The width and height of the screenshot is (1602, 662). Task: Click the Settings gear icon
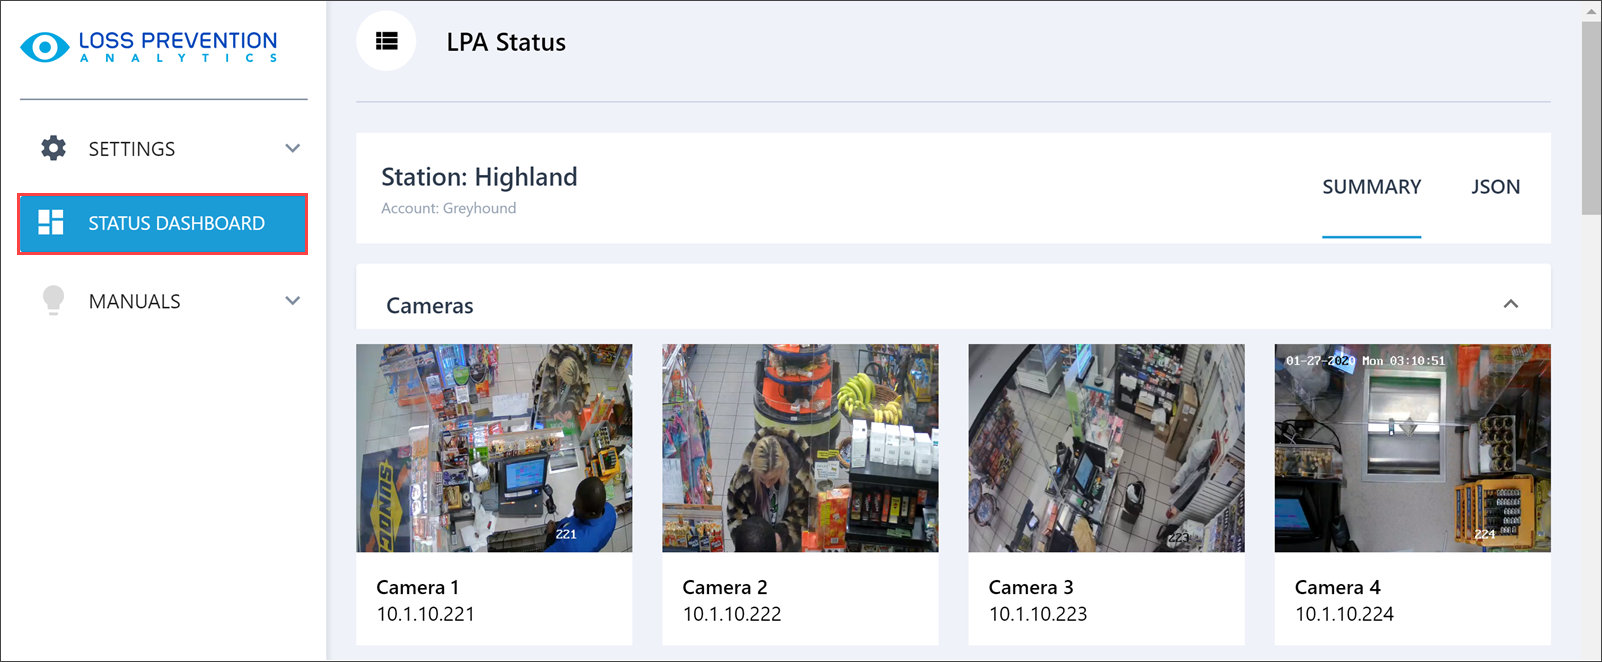pyautogui.click(x=53, y=149)
